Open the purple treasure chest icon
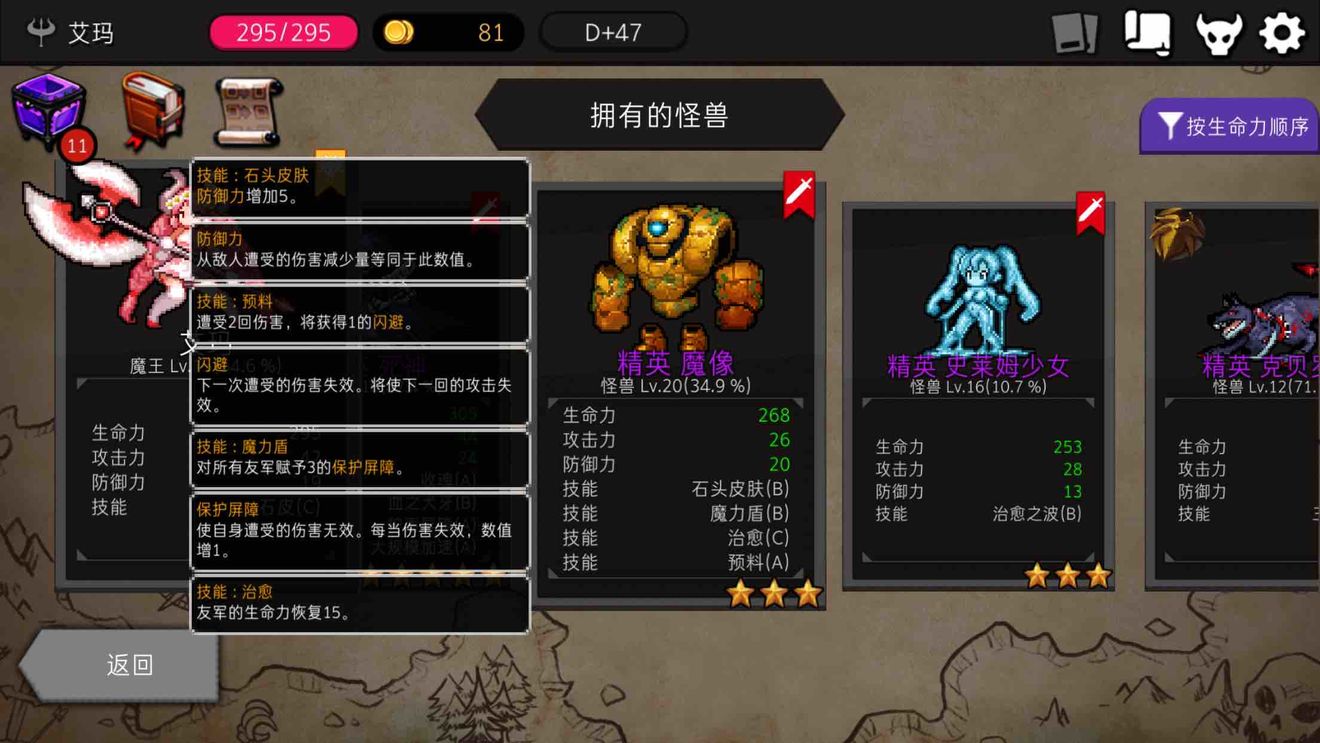This screenshot has height=743, width=1320. 48,110
